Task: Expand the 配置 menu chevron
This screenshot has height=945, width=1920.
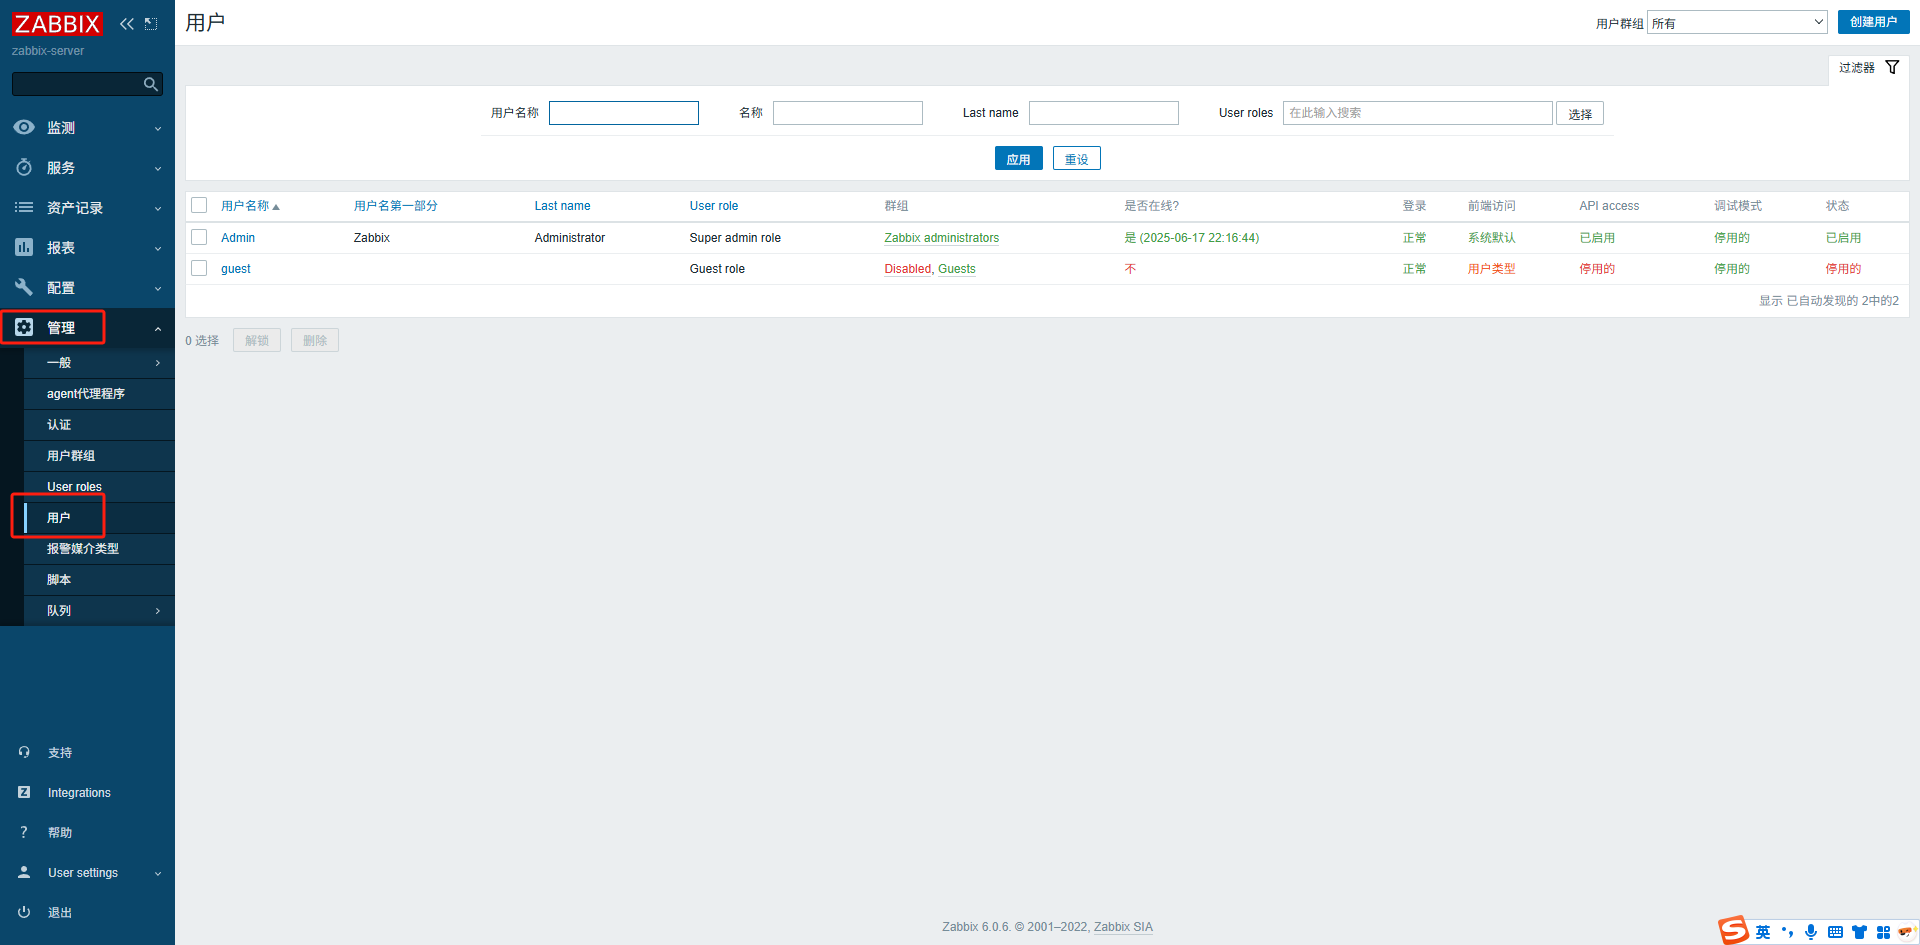Action: point(158,288)
